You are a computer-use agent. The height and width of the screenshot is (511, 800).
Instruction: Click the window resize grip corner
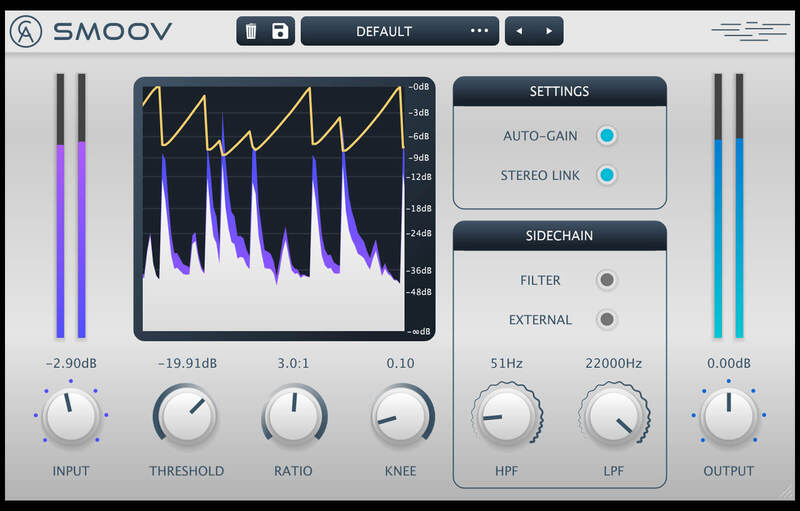pyautogui.click(x=788, y=493)
